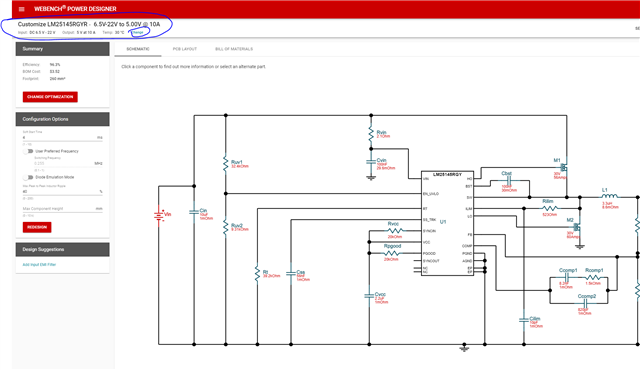Select the Cbst capacitor symbol
The height and width of the screenshot is (370, 640).
(x=508, y=181)
